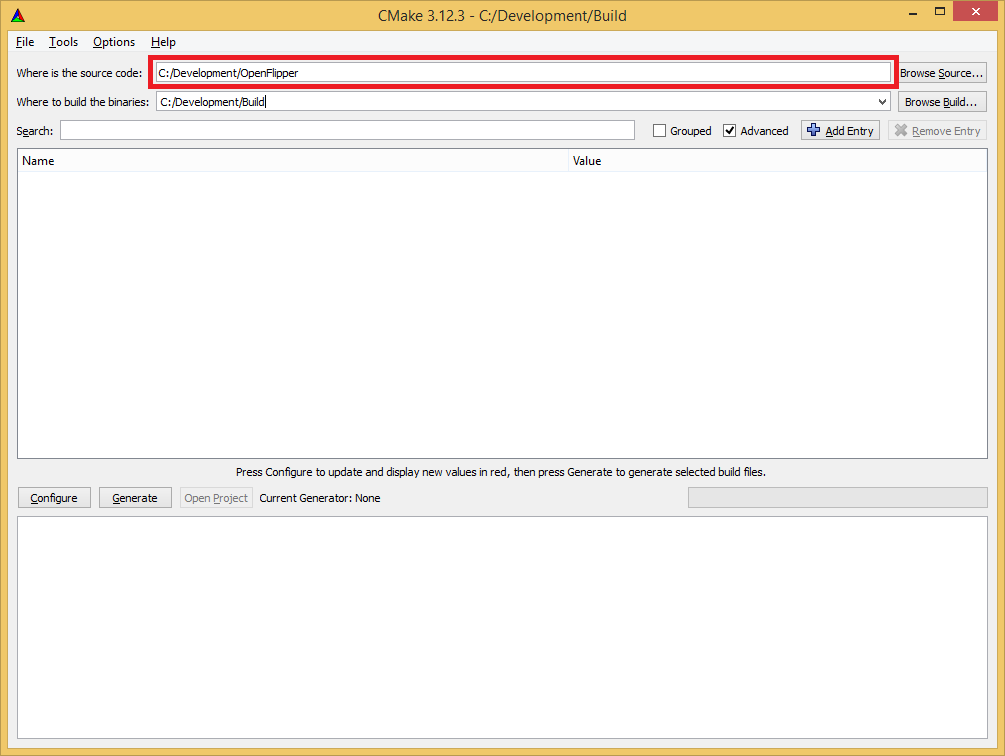Open the Help menu
This screenshot has width=1005, height=756.
click(163, 42)
